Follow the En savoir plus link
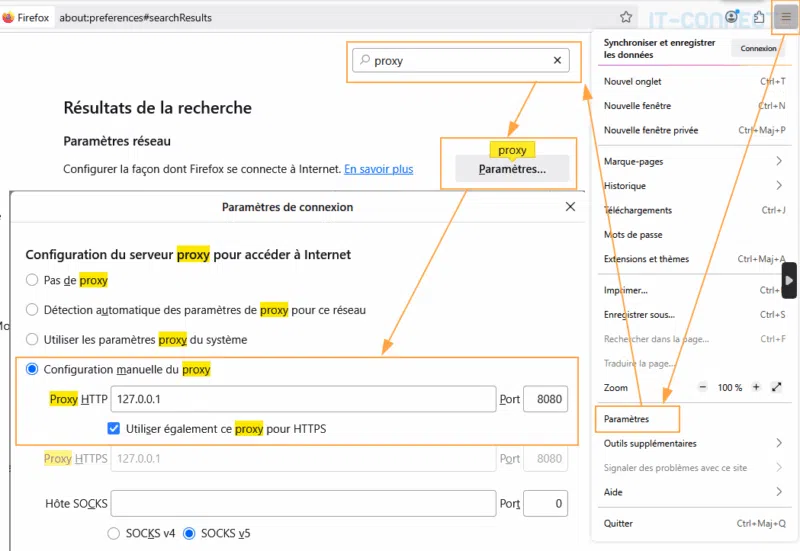 [x=379, y=169]
